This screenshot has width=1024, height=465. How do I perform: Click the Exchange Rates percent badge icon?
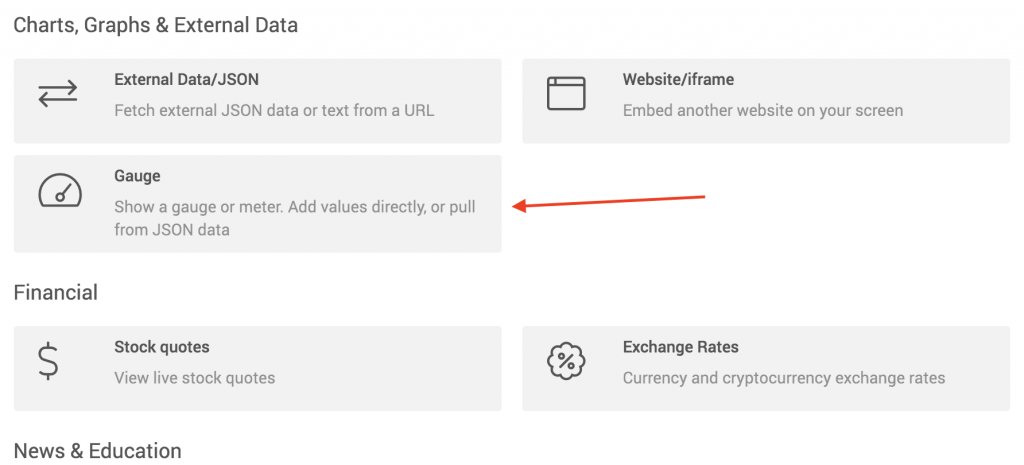point(566,361)
